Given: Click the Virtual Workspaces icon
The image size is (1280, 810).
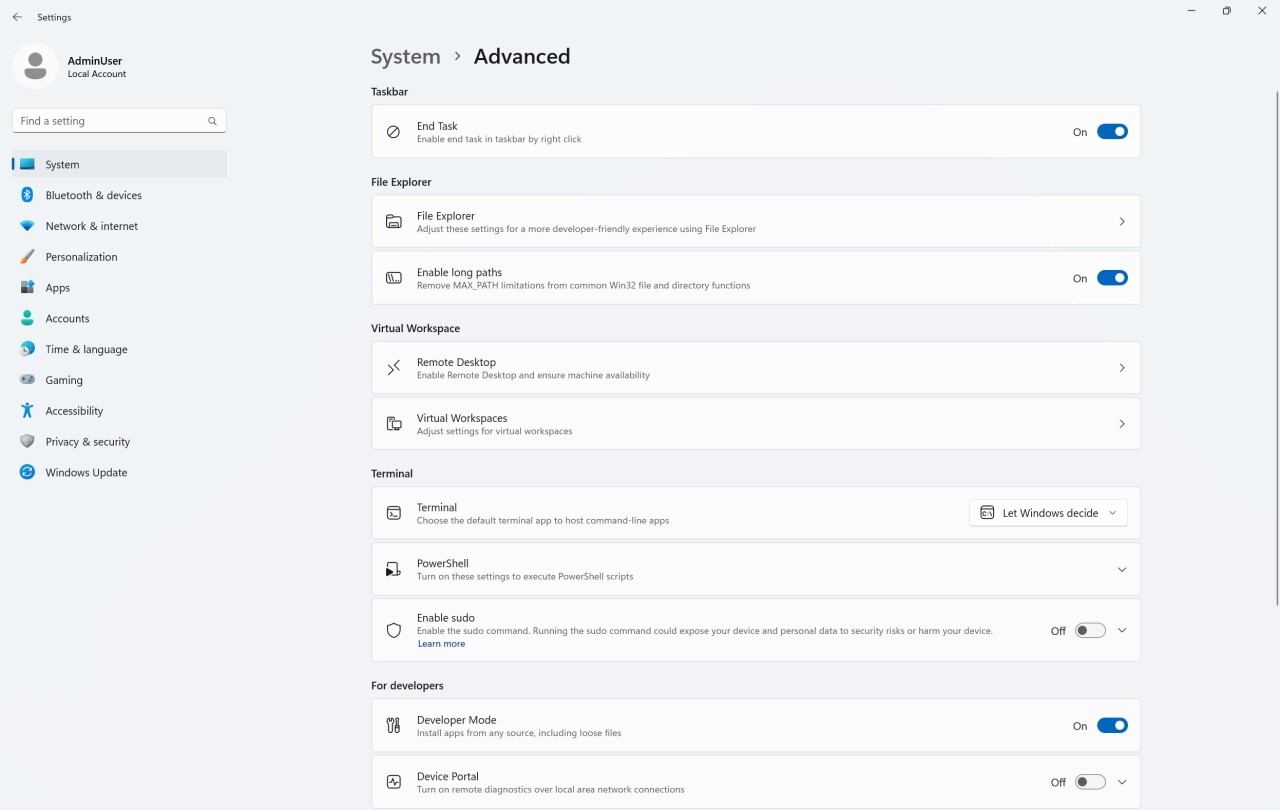Looking at the screenshot, I should [393, 423].
